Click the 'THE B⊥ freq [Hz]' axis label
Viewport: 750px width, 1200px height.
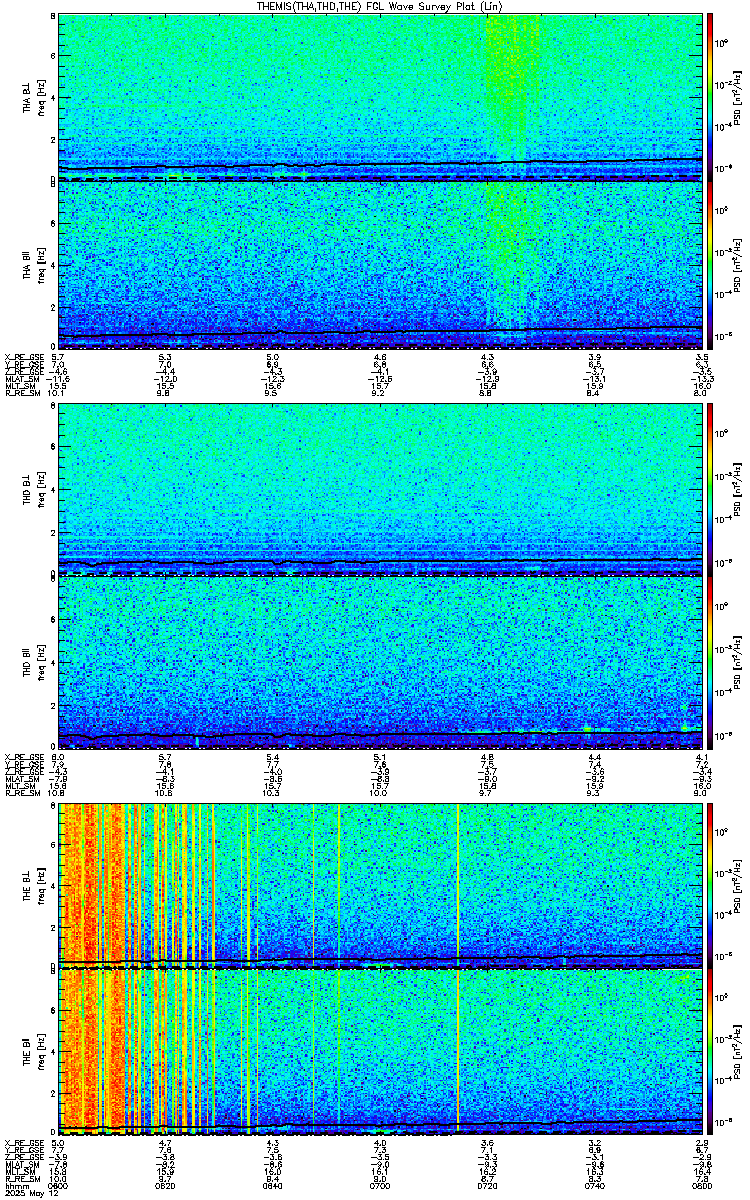[33, 884]
